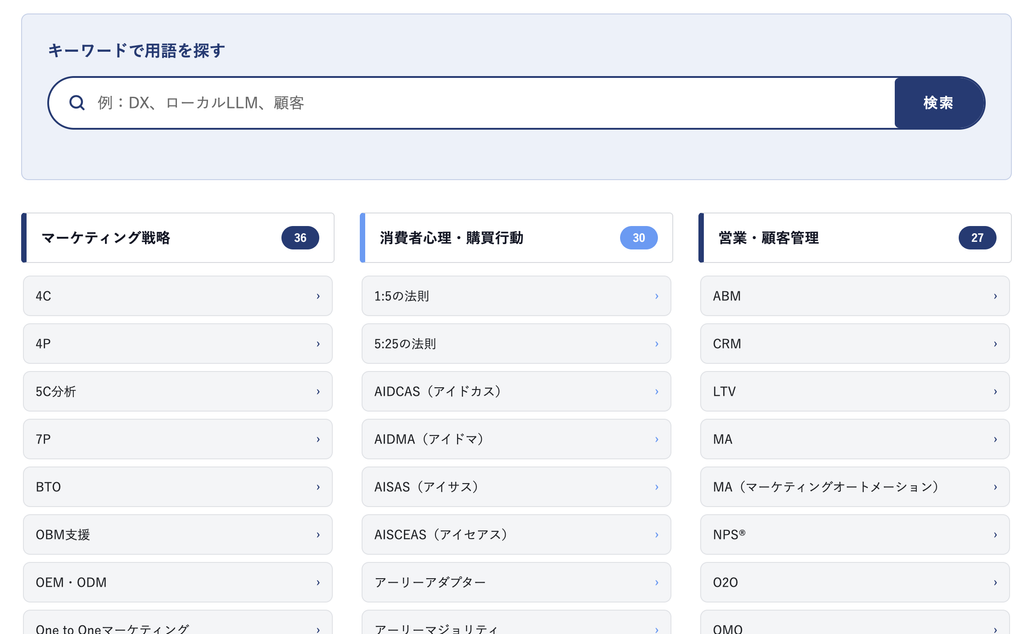The height and width of the screenshot is (634, 1024).
Task: Click the chevron on the 4C row
Action: 318,296
